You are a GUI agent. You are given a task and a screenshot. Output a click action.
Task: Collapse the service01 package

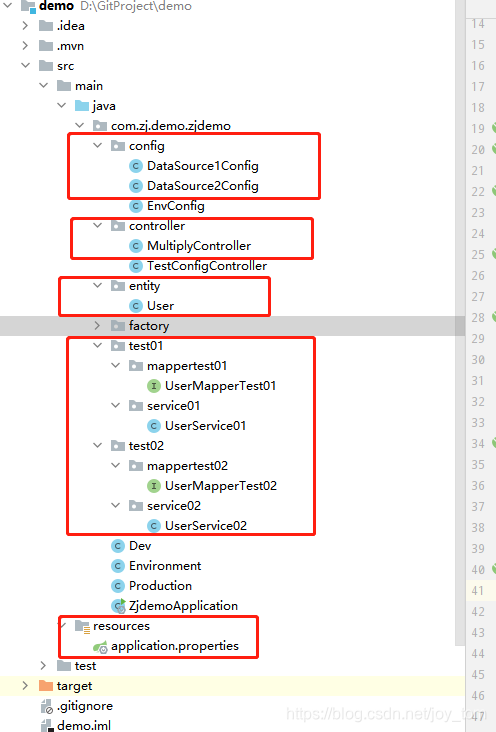(x=116, y=405)
